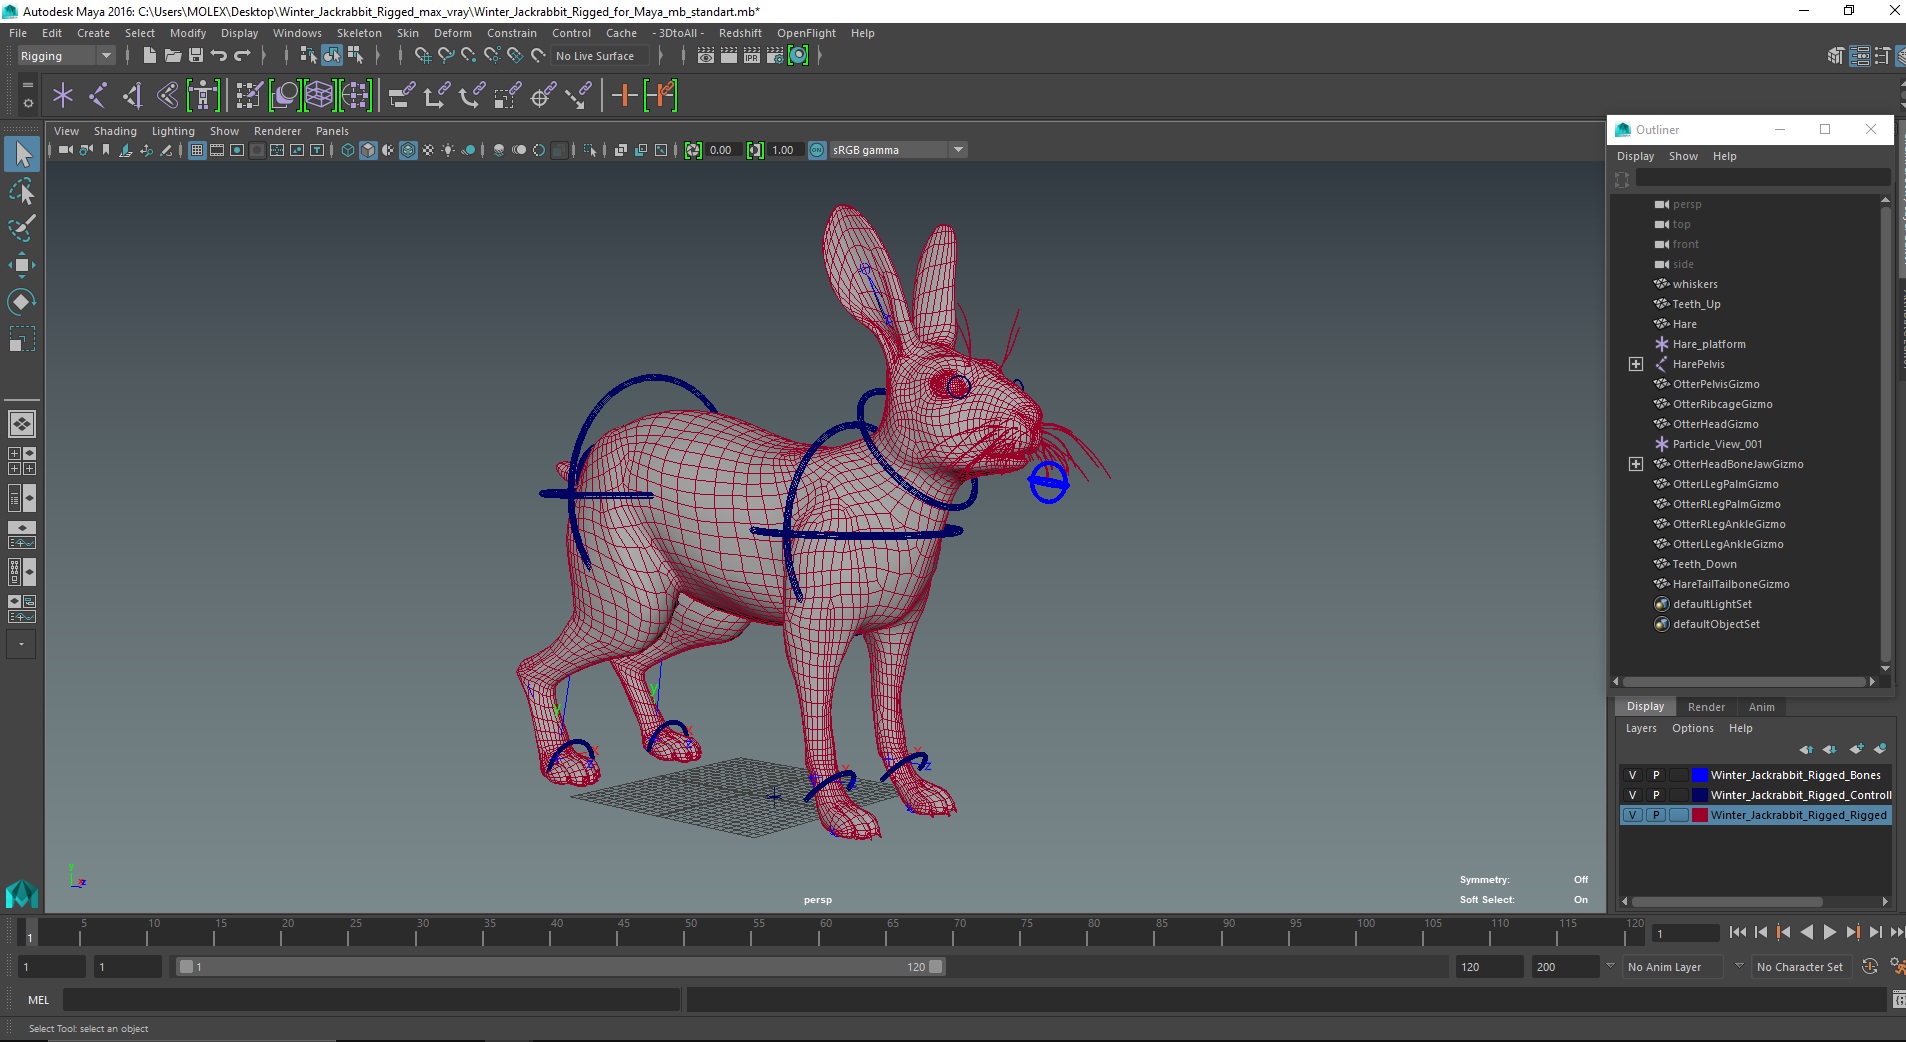Open the HumanIK quick rig shelf icon
Image resolution: width=1906 pixels, height=1042 pixels.
point(203,95)
